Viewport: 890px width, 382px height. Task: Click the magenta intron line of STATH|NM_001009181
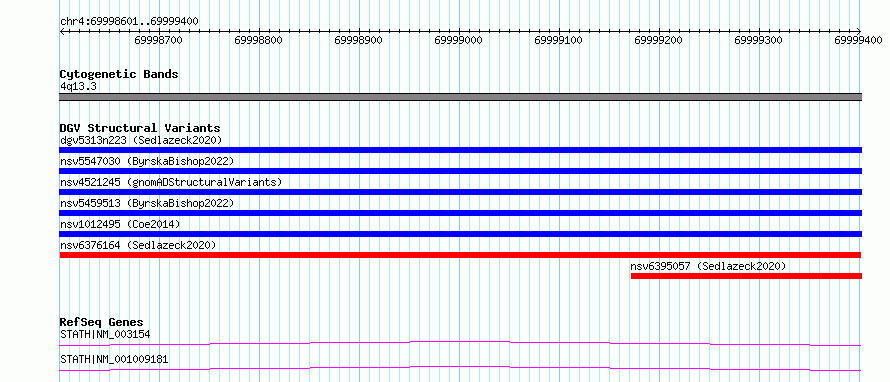tap(460, 368)
